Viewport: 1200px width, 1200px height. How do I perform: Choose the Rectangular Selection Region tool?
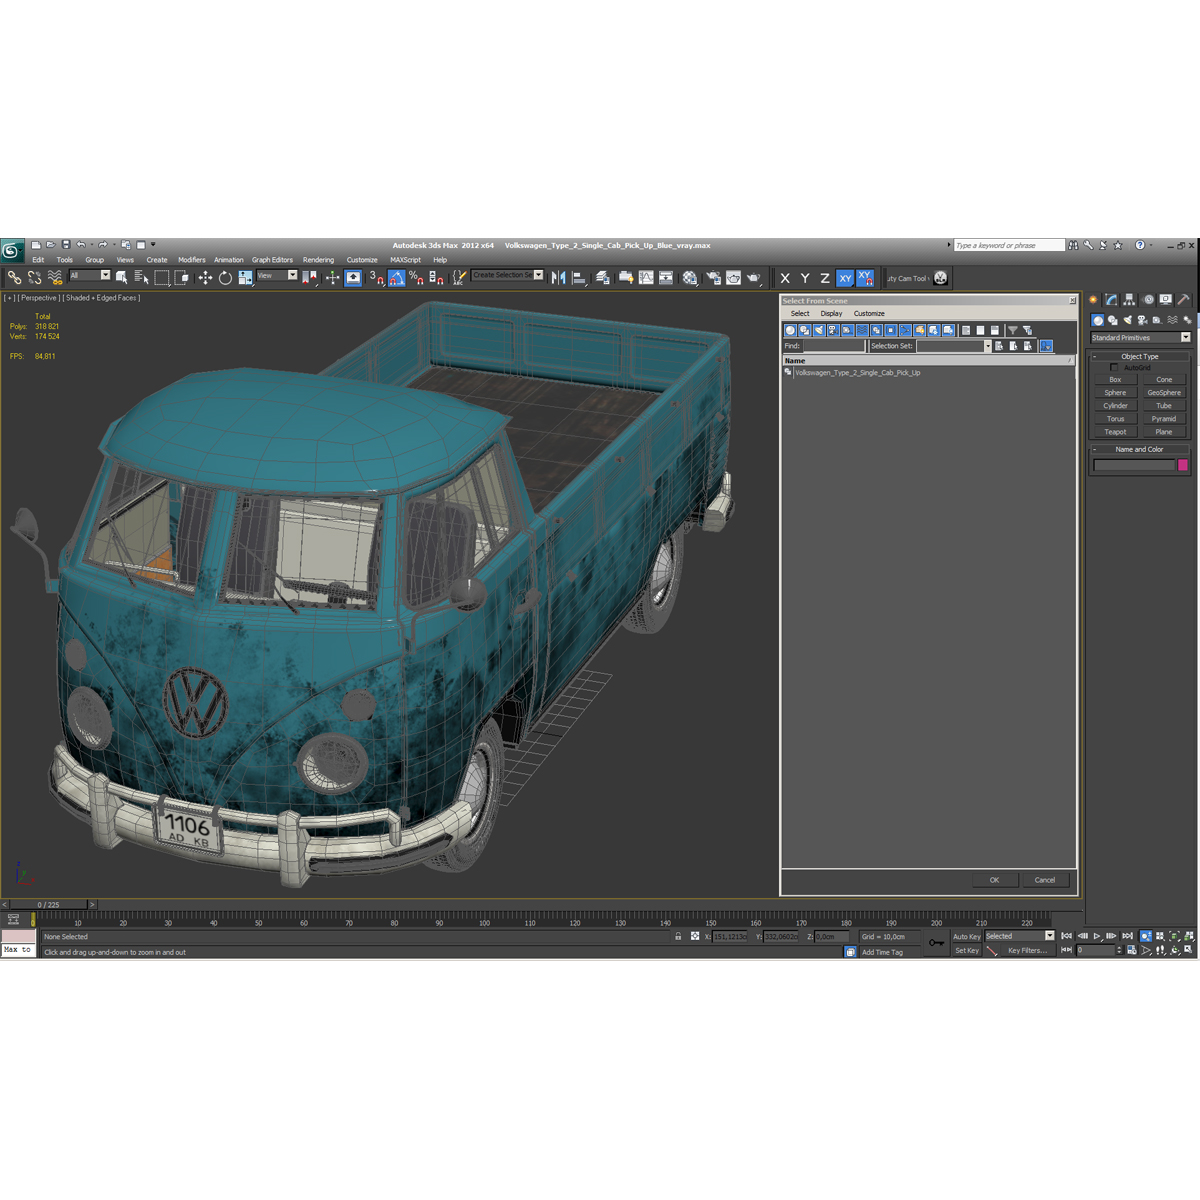click(161, 278)
